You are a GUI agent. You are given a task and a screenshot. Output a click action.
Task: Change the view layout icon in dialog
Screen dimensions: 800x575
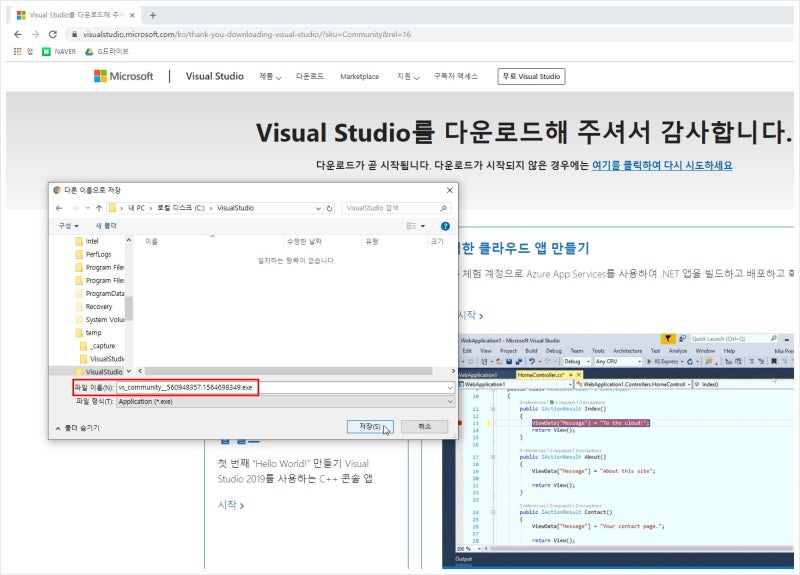tap(411, 226)
